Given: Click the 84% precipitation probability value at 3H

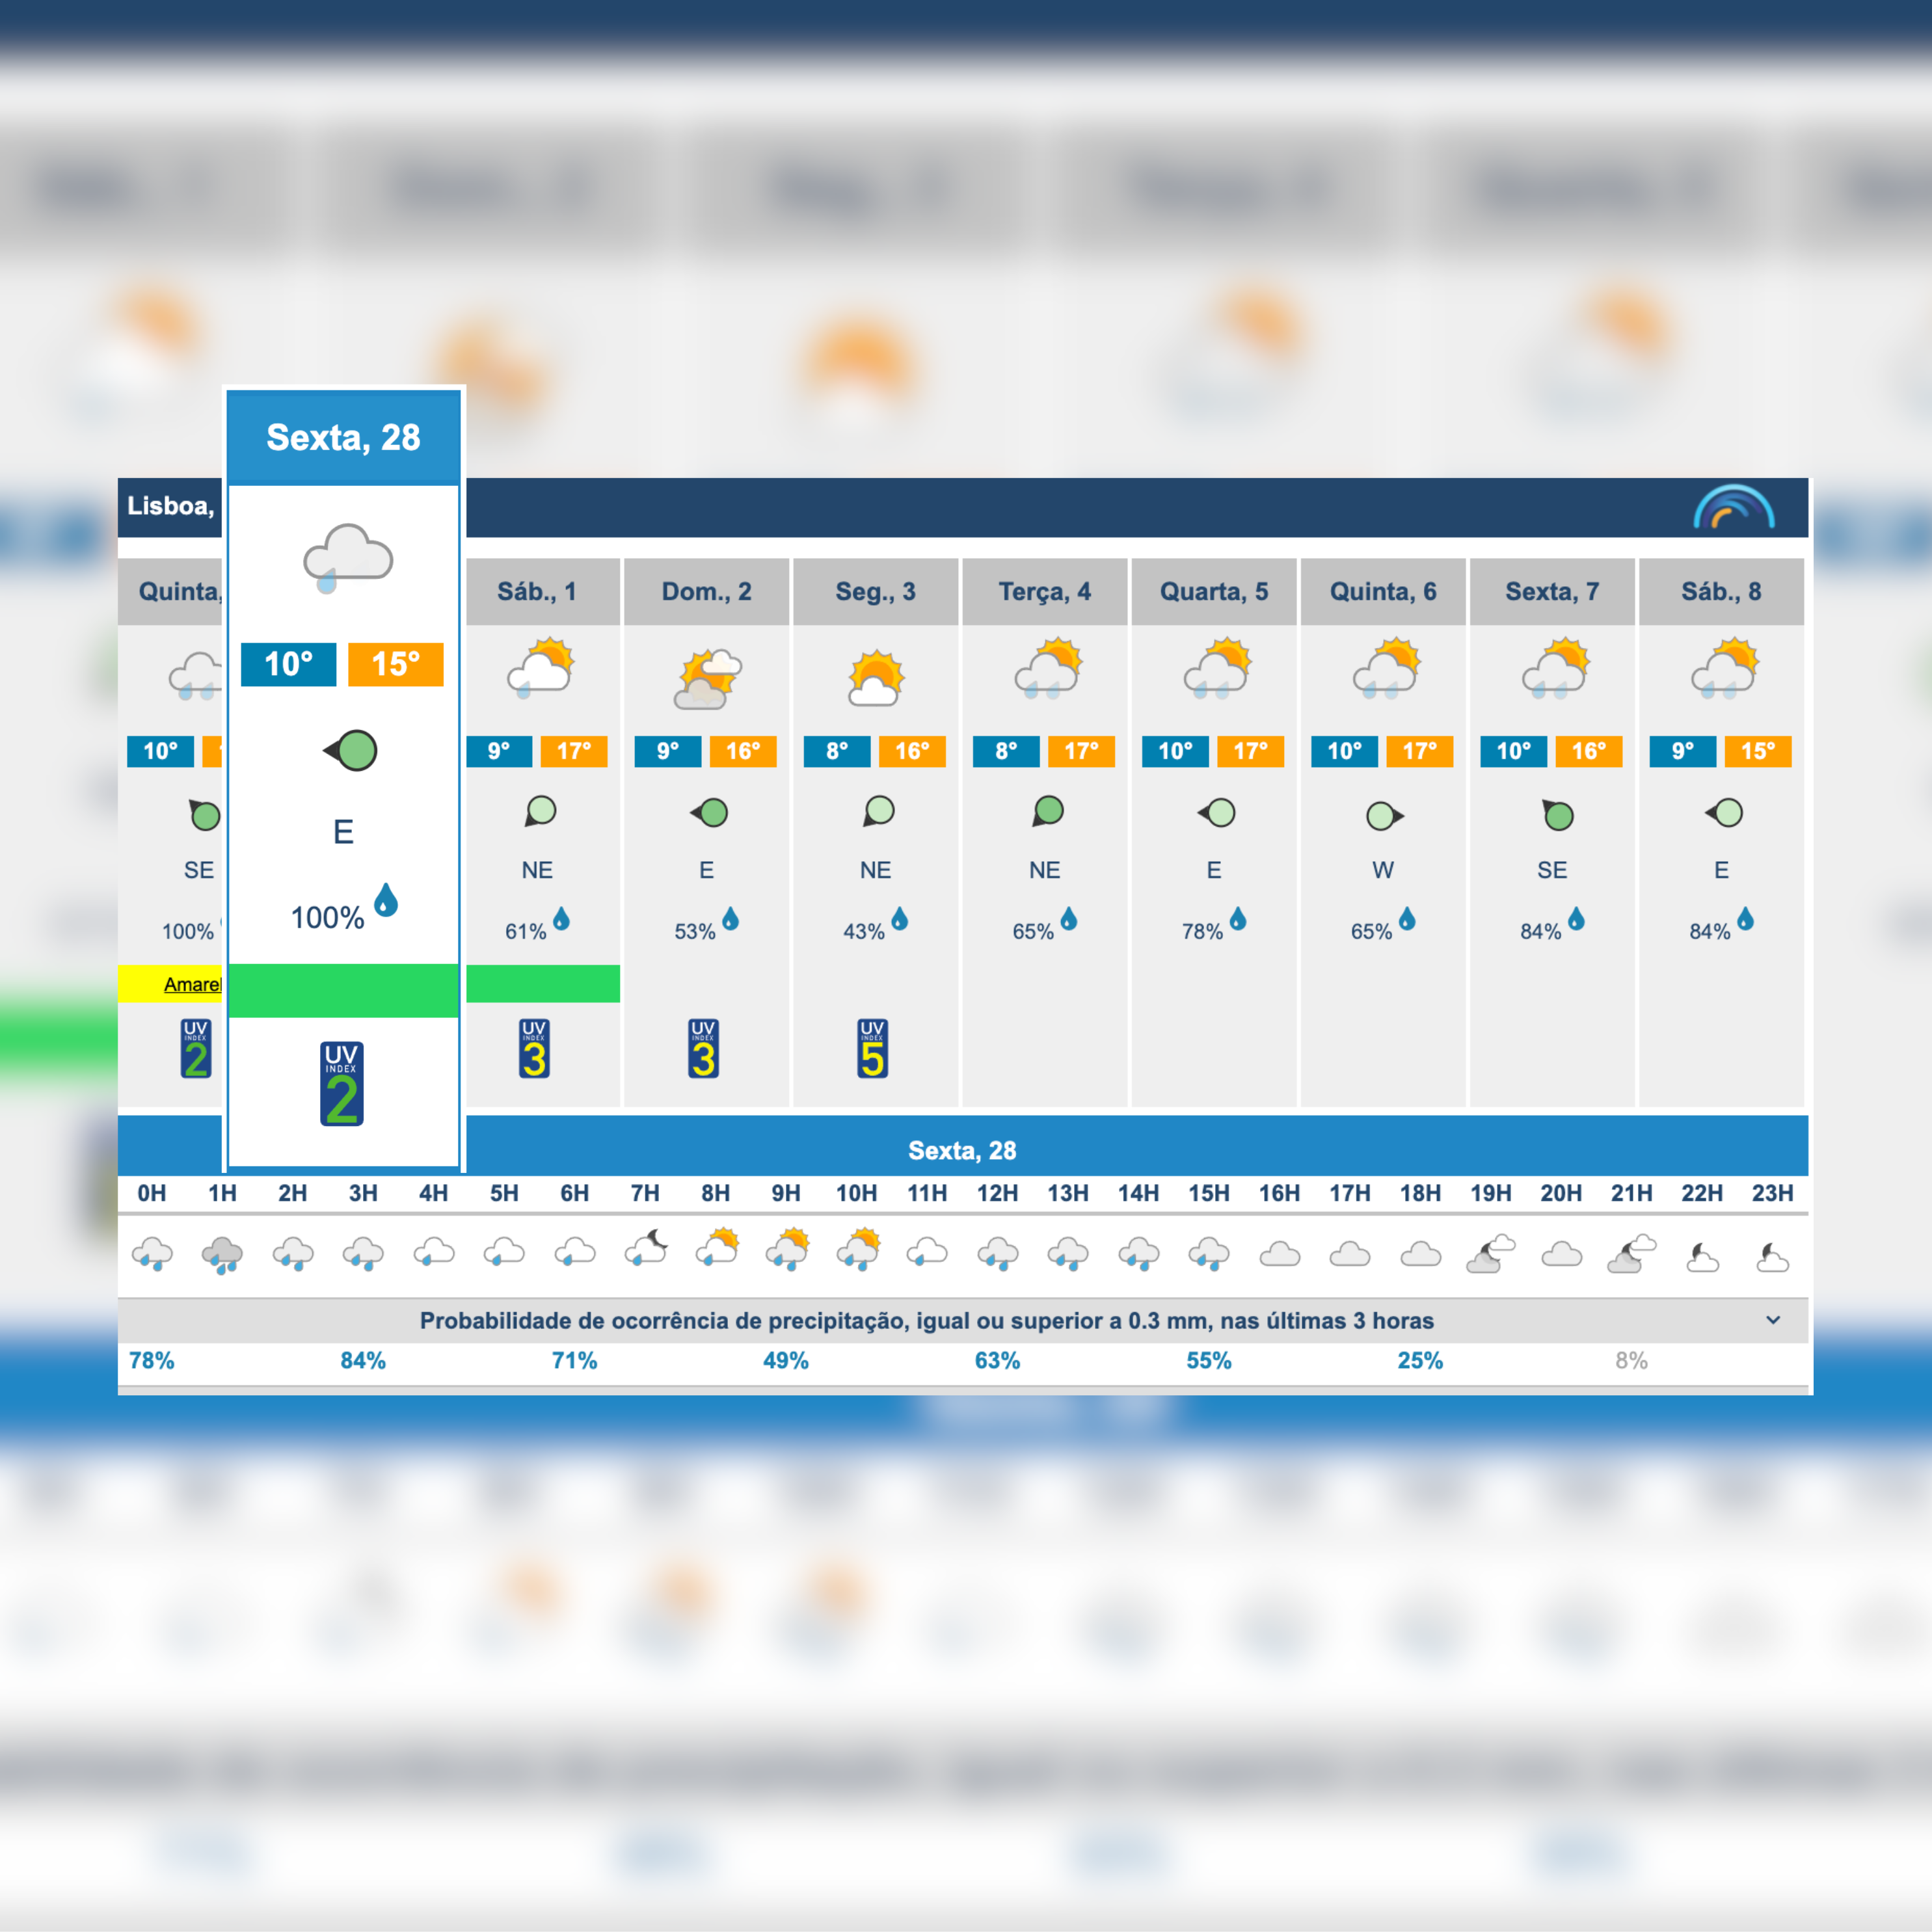Looking at the screenshot, I should pos(362,1360).
